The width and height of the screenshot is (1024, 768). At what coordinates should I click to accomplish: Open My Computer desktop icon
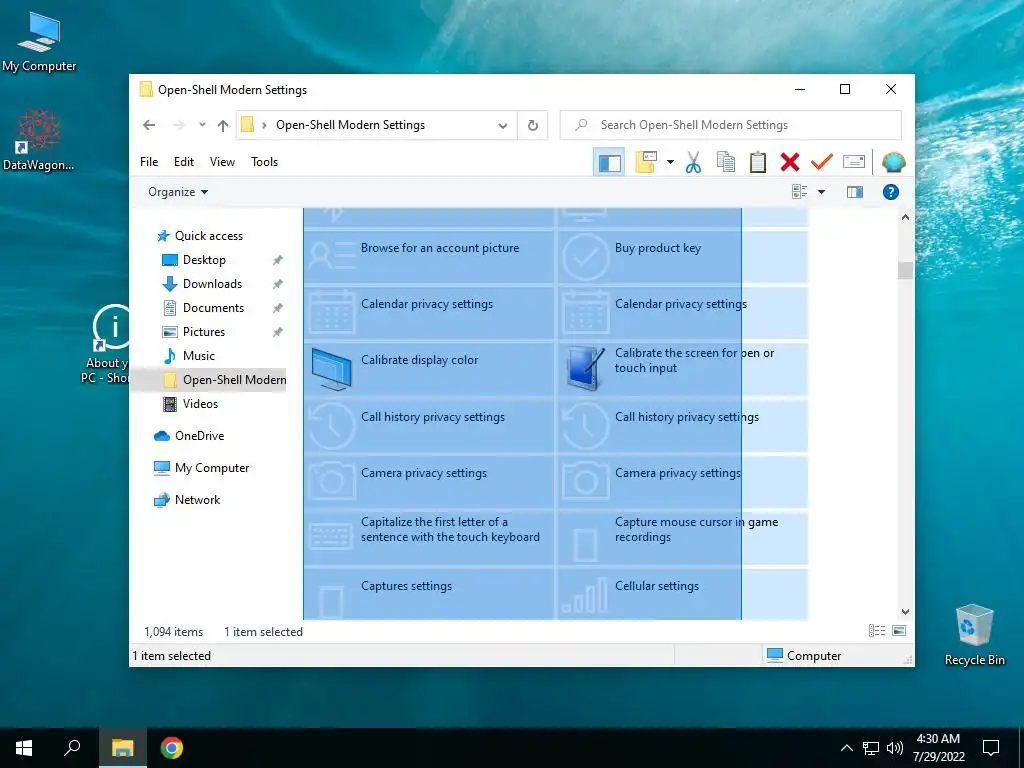pyautogui.click(x=39, y=42)
